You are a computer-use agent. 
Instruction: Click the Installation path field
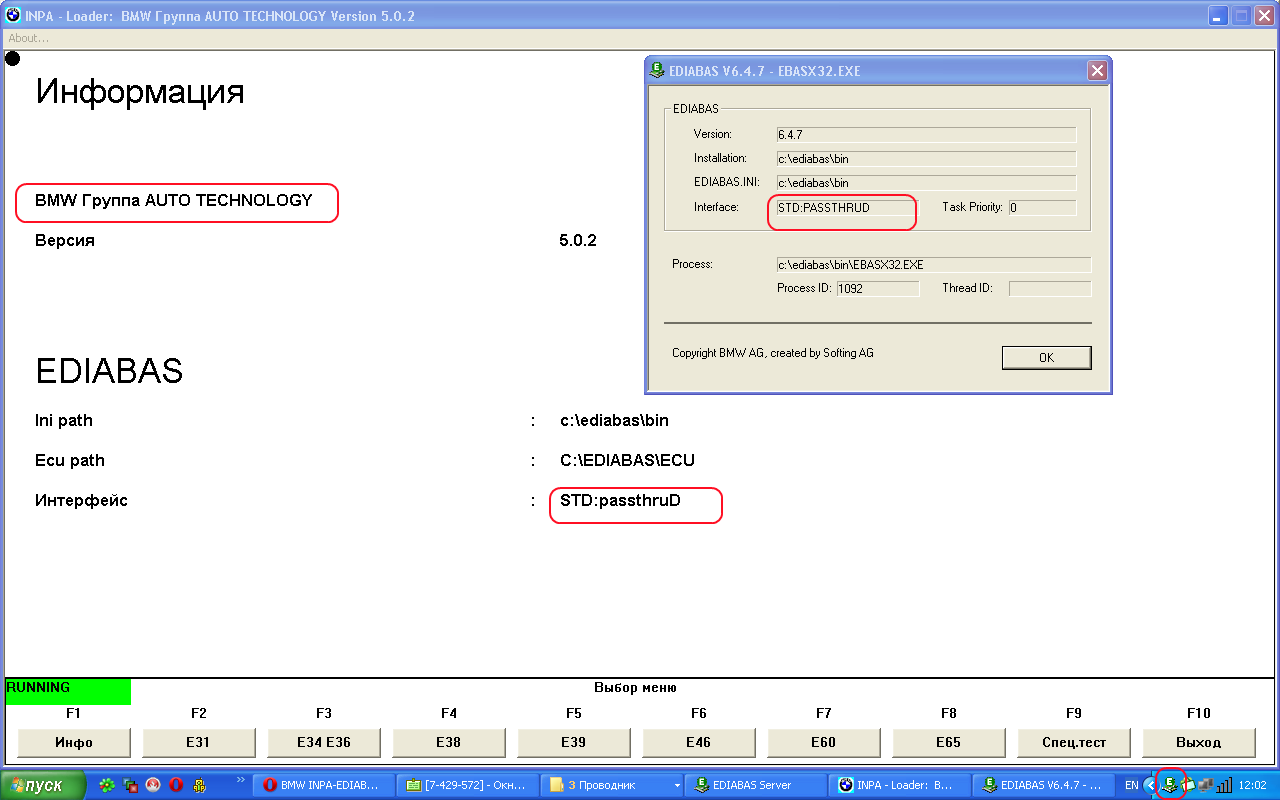tap(926, 158)
